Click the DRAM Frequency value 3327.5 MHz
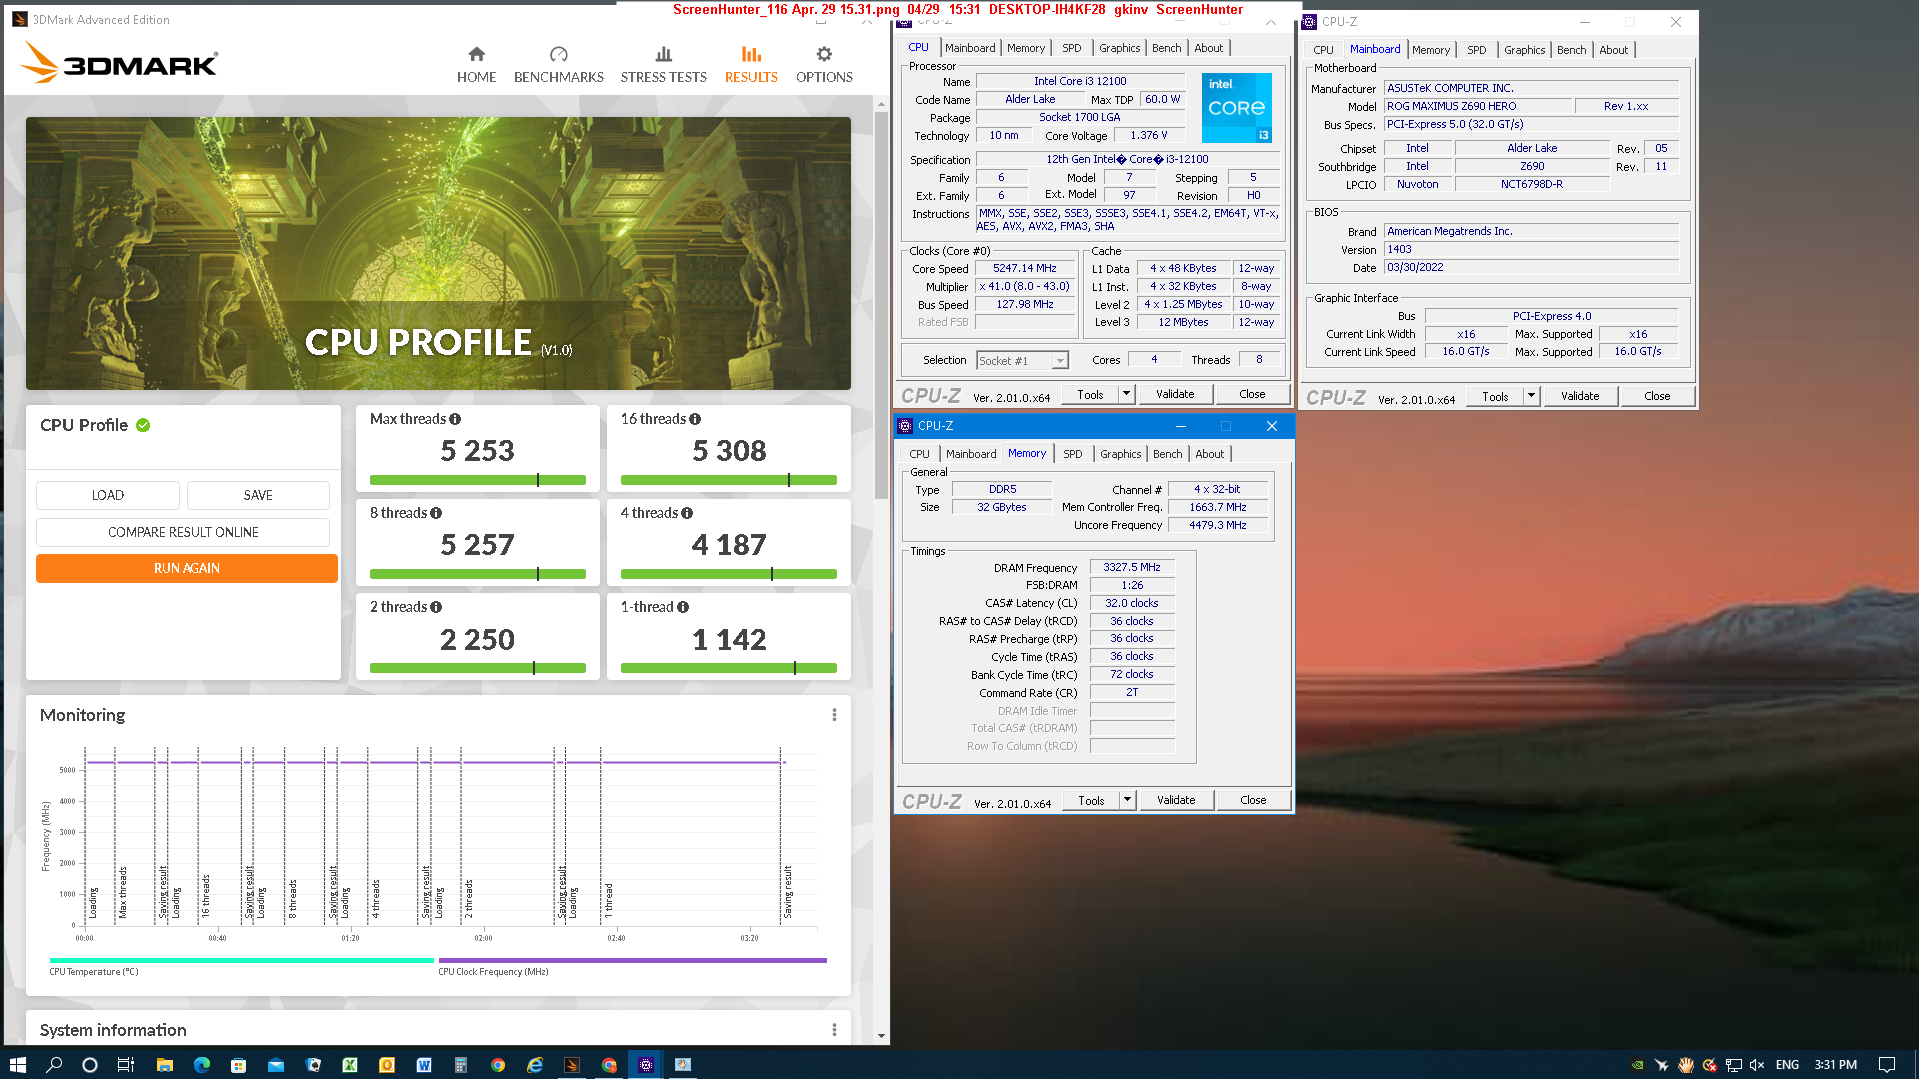This screenshot has height=1079, width=1919. [1132, 567]
